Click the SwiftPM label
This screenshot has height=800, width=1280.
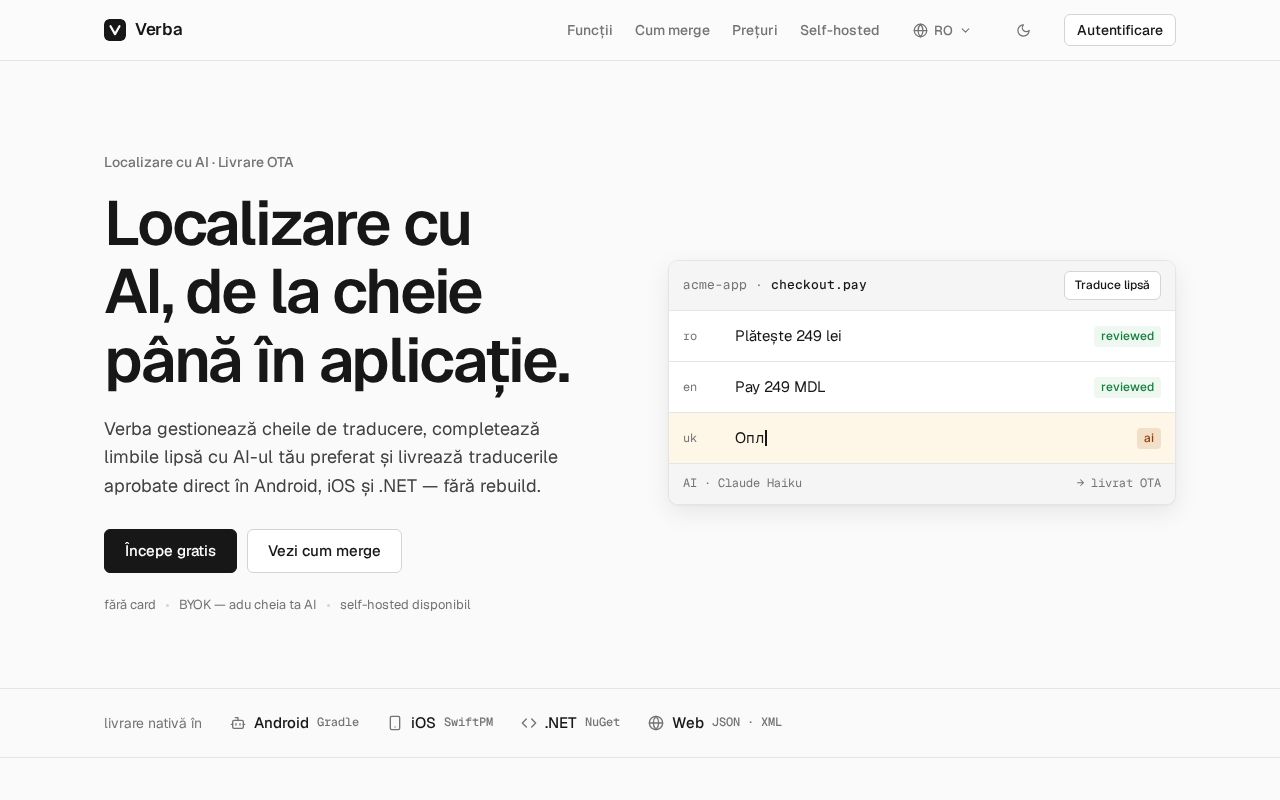click(x=468, y=723)
